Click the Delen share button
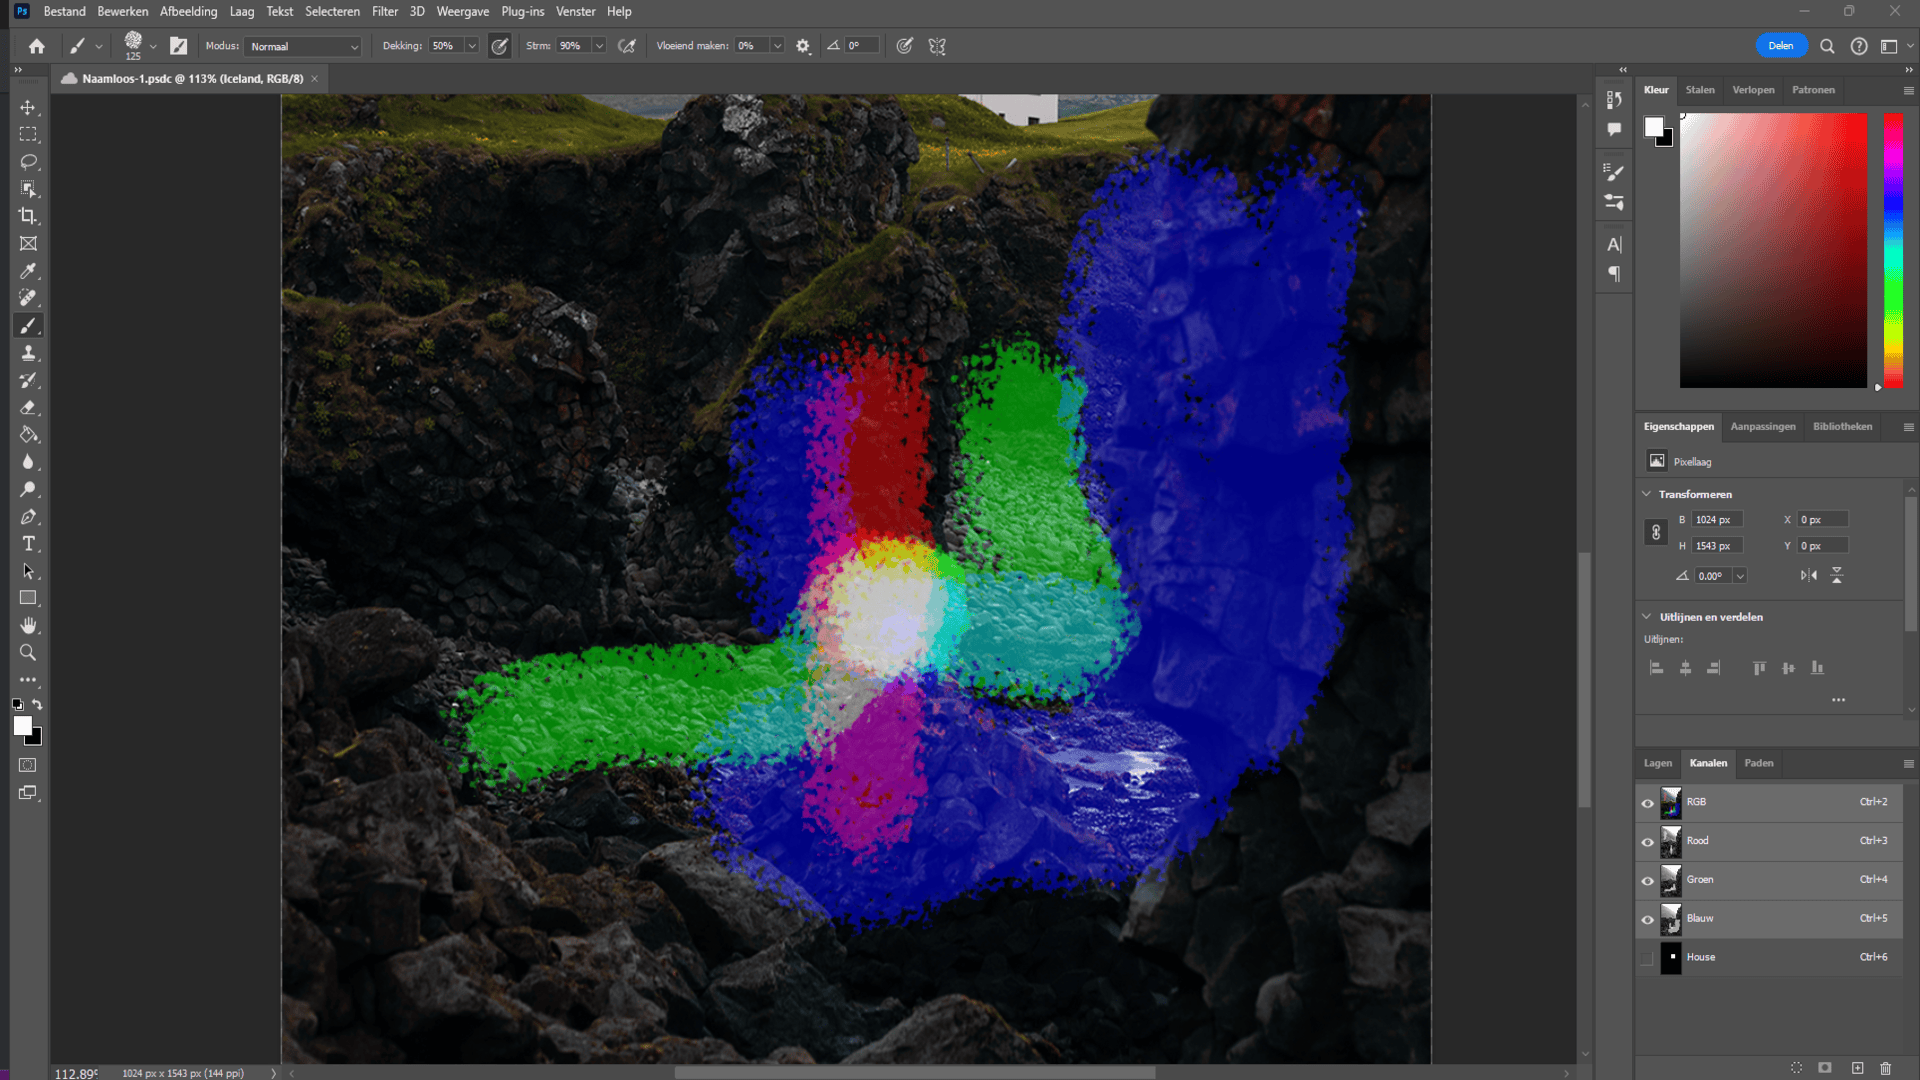This screenshot has width=1920, height=1080. [1780, 46]
